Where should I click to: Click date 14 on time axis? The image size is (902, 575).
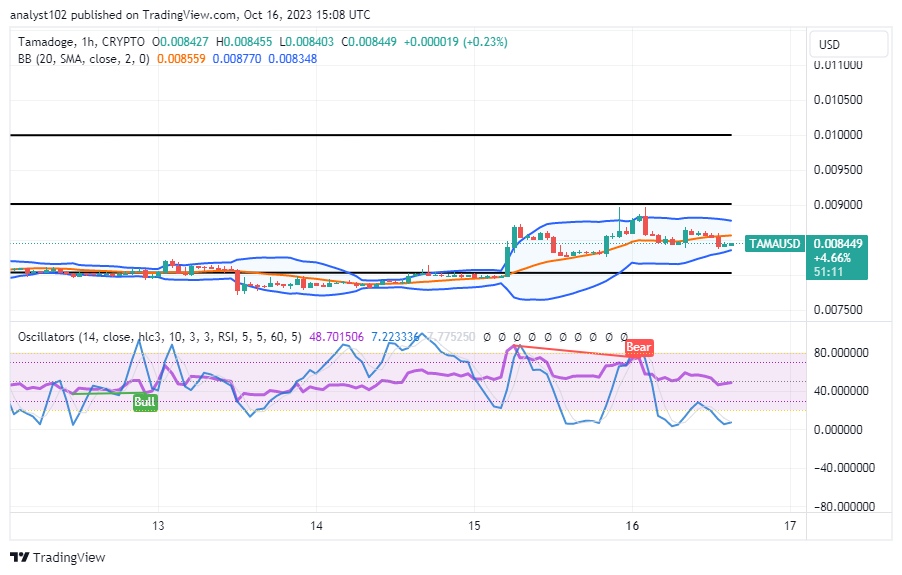tap(316, 526)
